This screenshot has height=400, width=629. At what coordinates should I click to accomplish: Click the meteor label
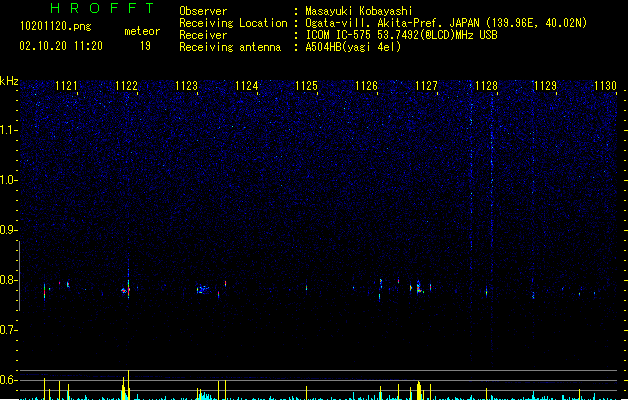click(142, 31)
